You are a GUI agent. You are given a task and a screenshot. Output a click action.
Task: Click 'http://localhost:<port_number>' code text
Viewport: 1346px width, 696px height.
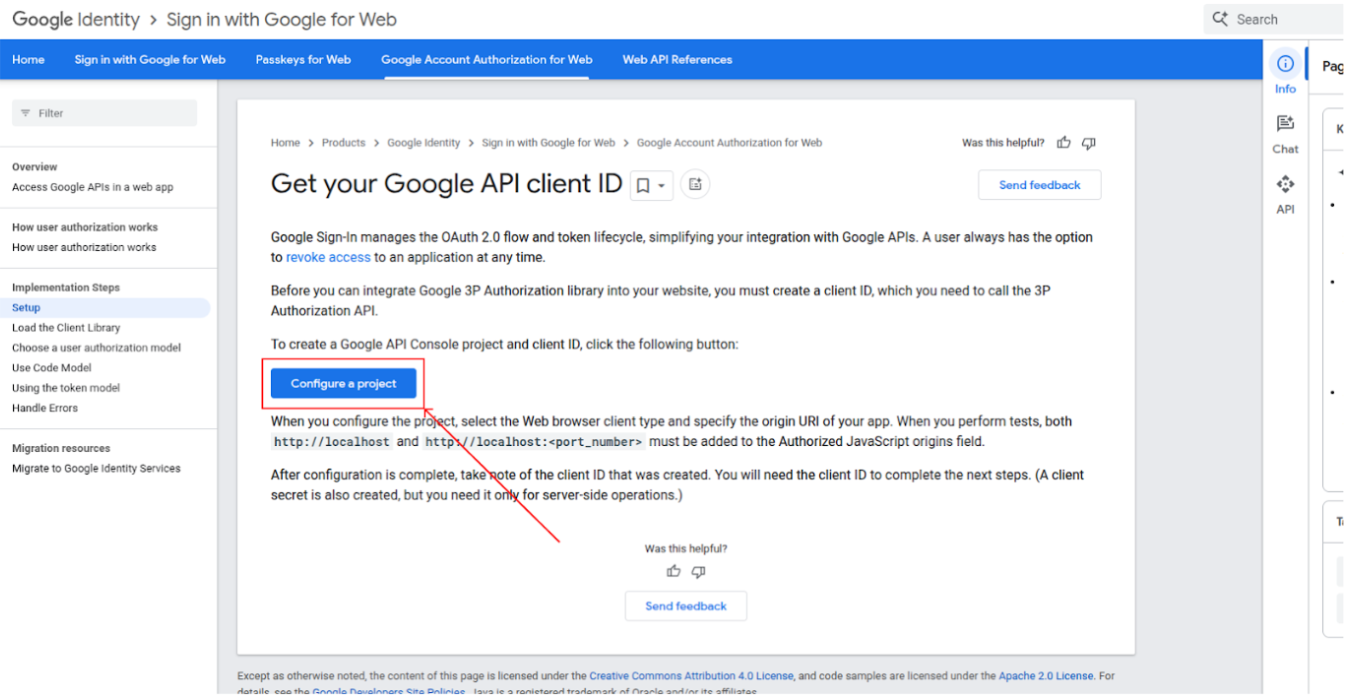point(534,442)
